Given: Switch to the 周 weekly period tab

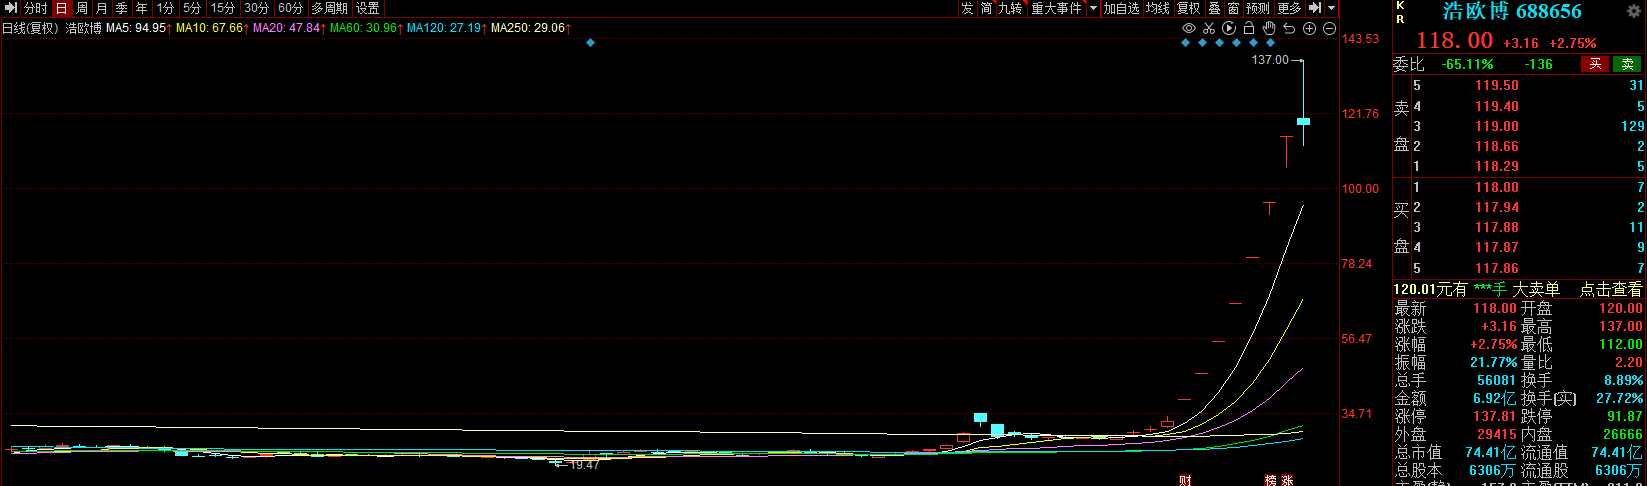Looking at the screenshot, I should coord(82,8).
